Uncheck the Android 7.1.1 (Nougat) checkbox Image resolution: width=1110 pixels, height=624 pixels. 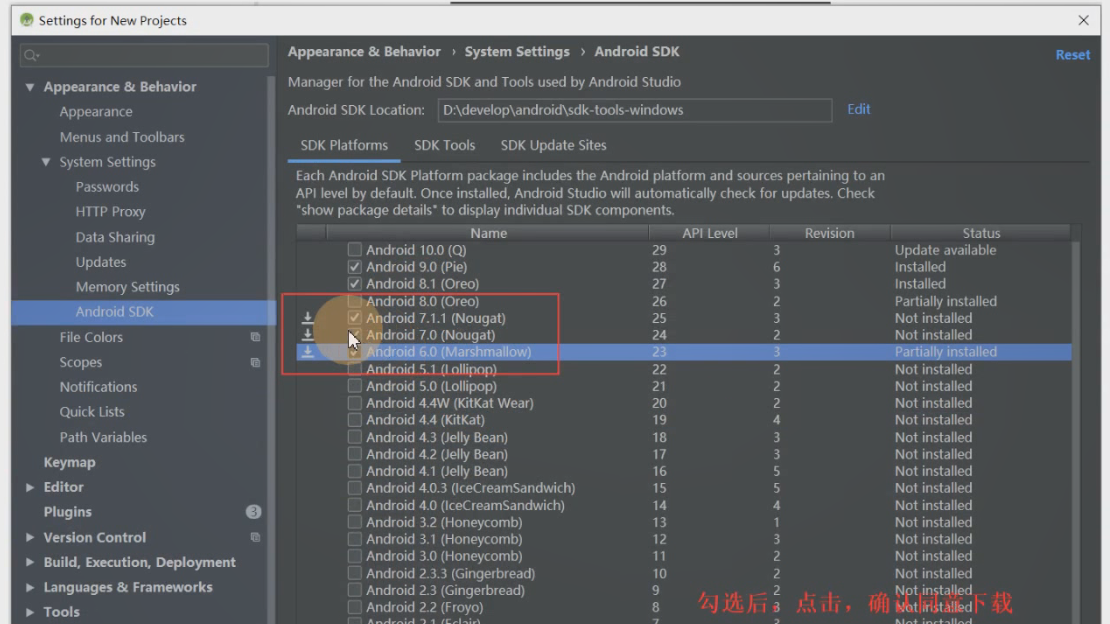pyautogui.click(x=355, y=318)
